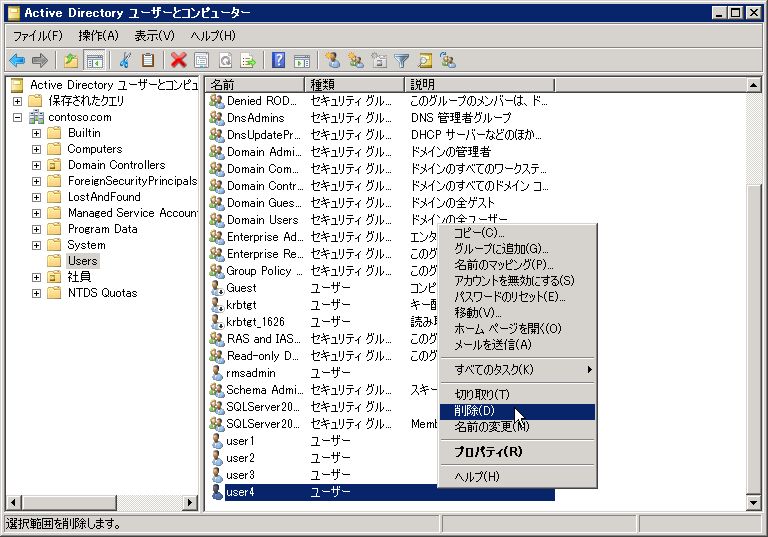The width and height of the screenshot is (768, 537).
Task: Expand the LostAndFound tree node
Action: tap(36, 197)
